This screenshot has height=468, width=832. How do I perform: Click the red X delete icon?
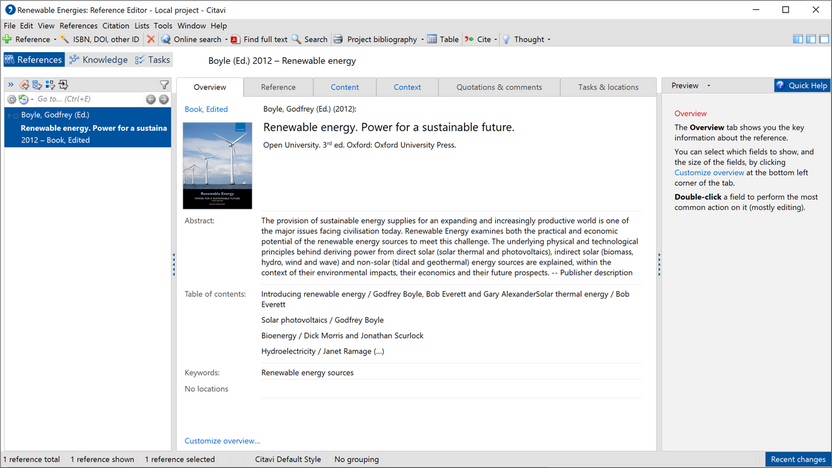tap(151, 39)
